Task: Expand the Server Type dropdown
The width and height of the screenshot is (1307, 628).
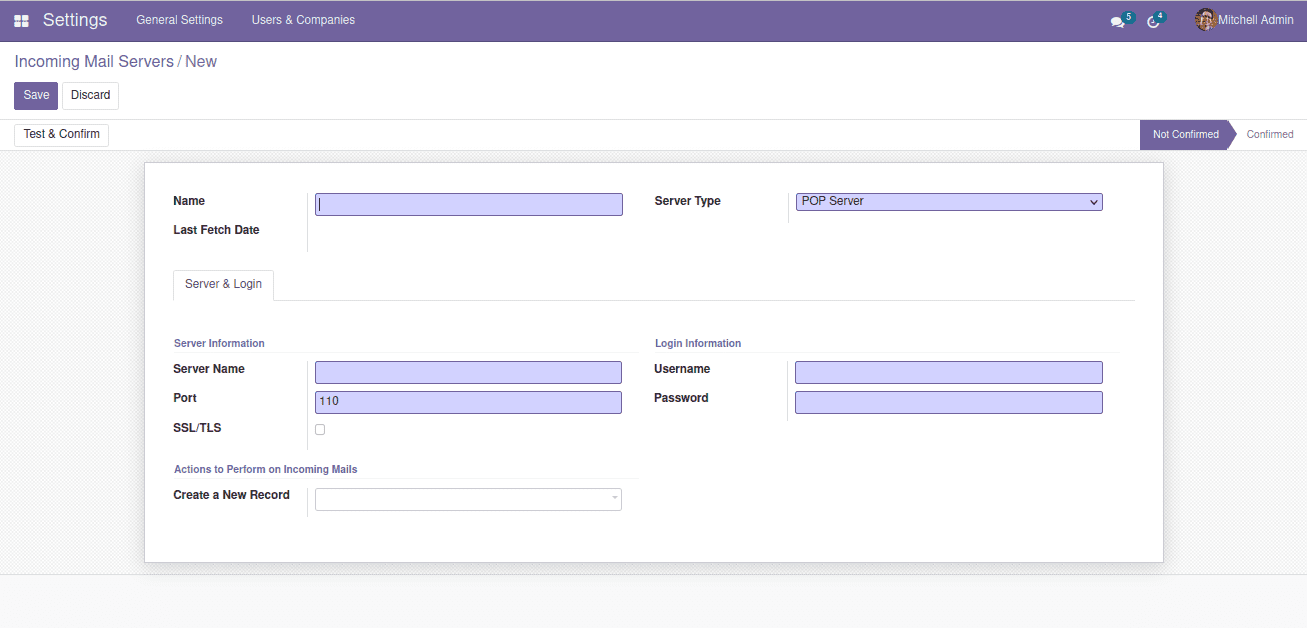Action: tap(948, 202)
